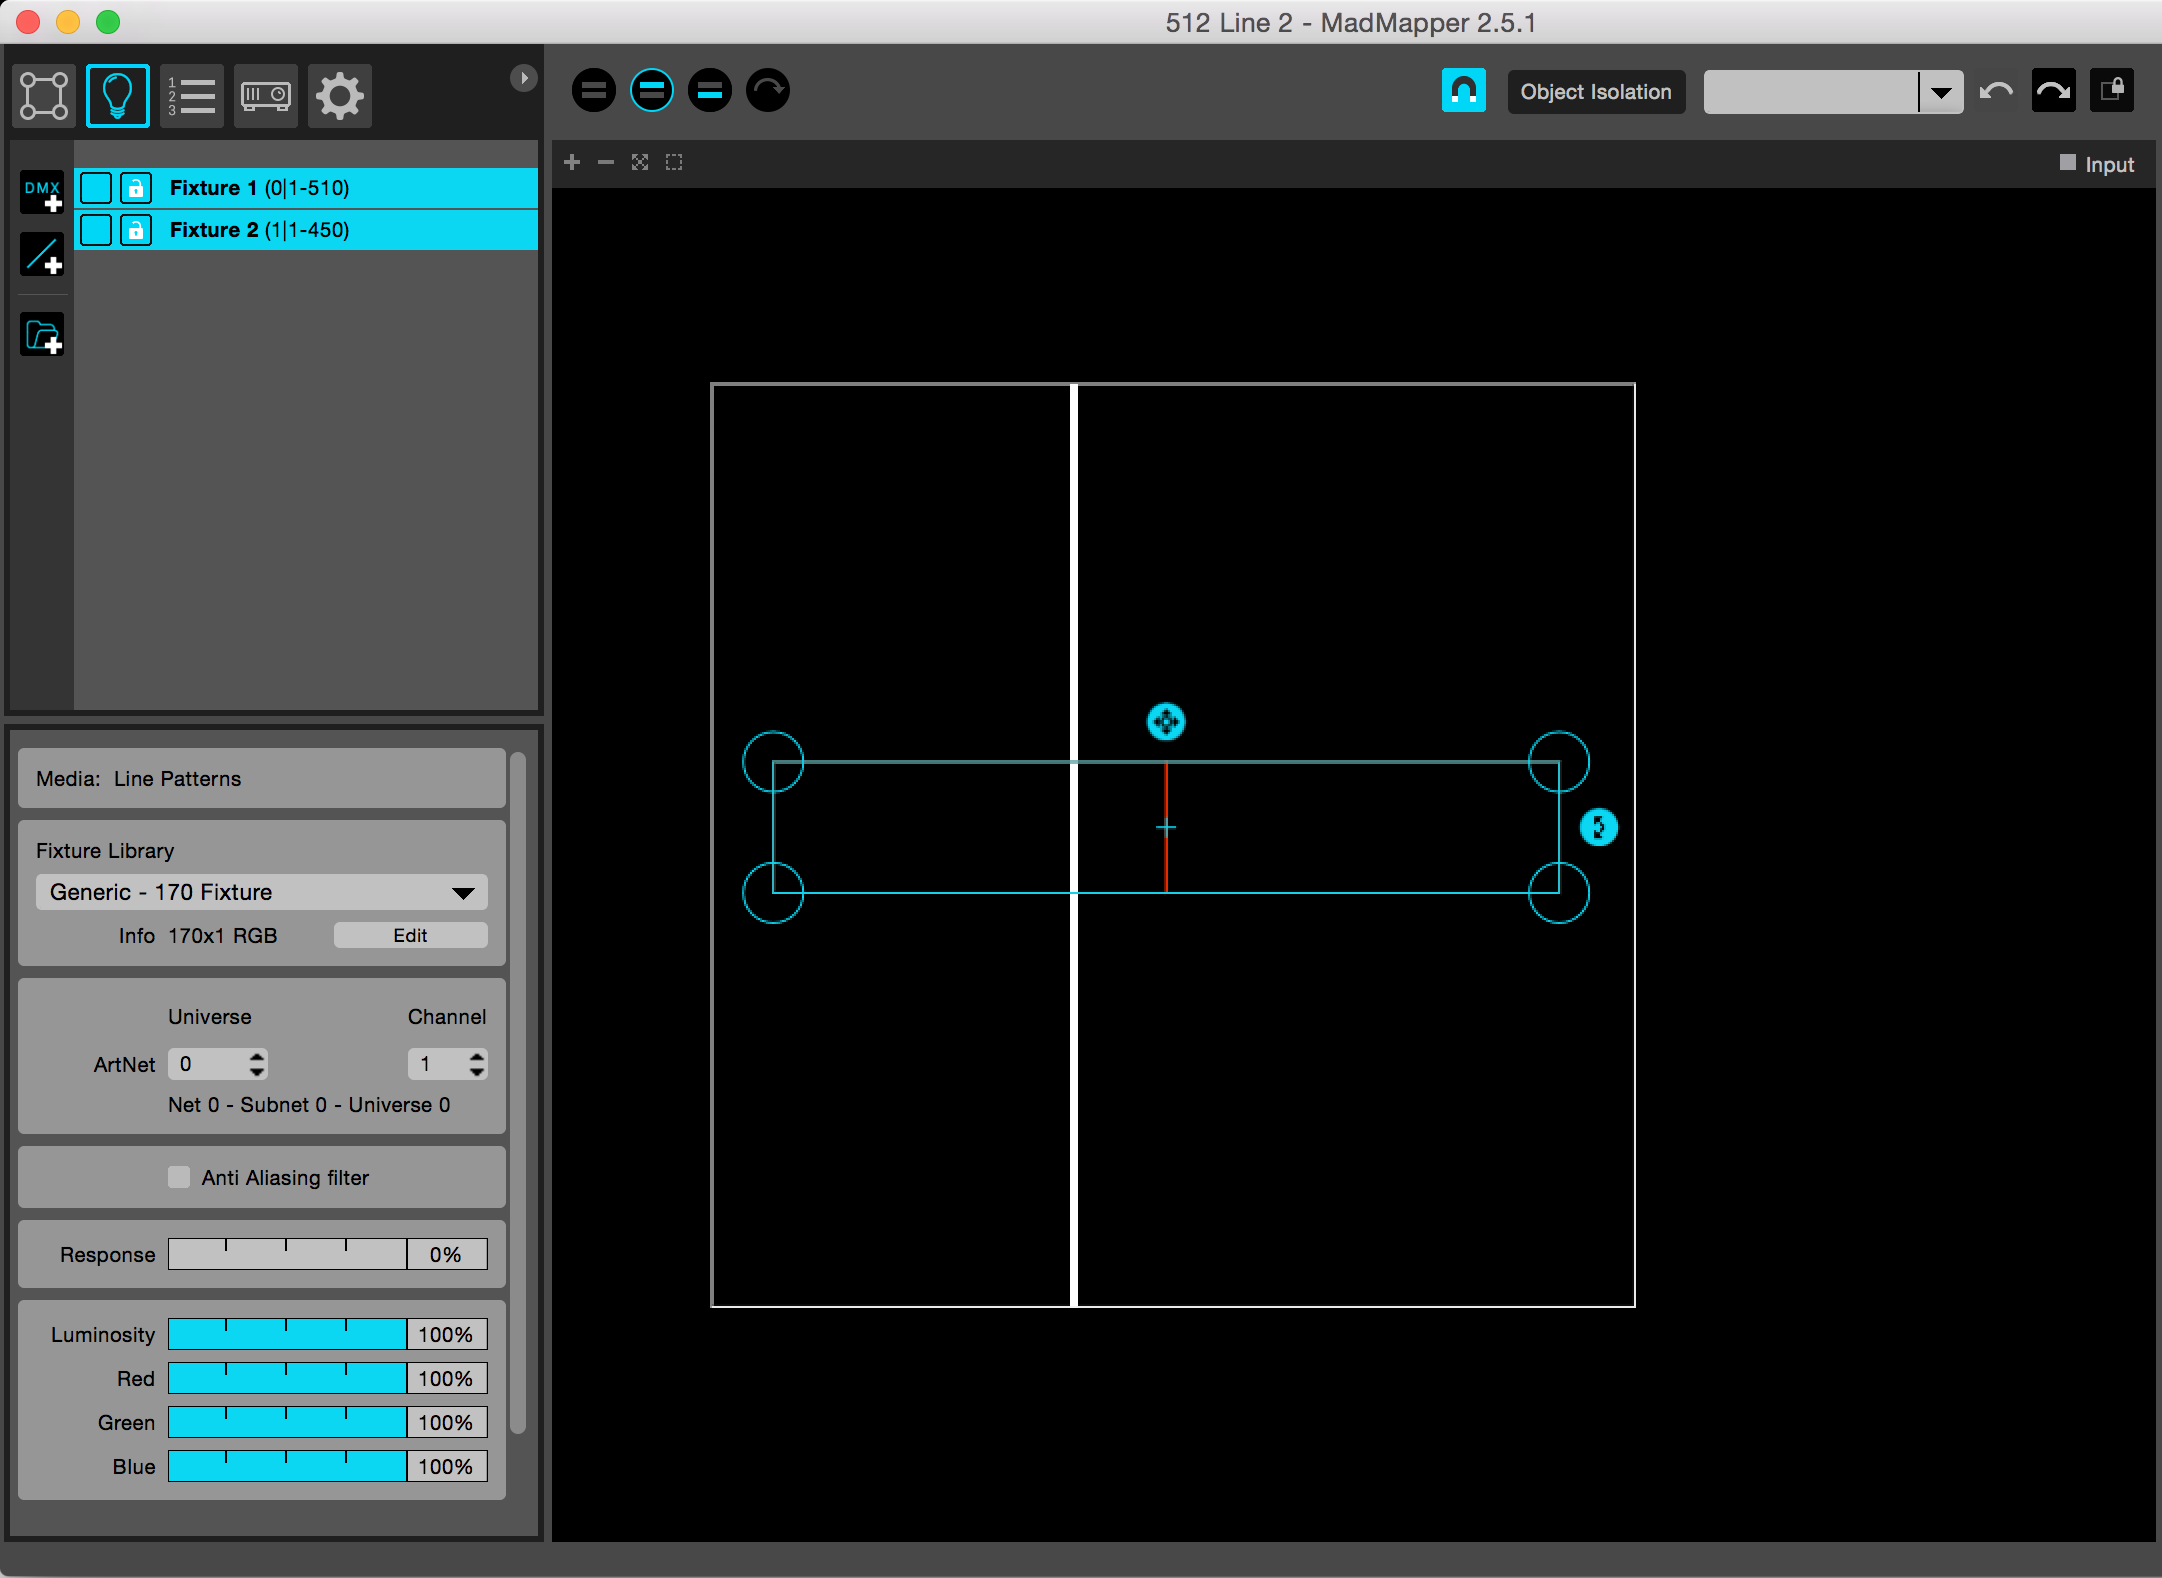
Task: Add a line fixture with the line plus icon
Action: pos(43,255)
